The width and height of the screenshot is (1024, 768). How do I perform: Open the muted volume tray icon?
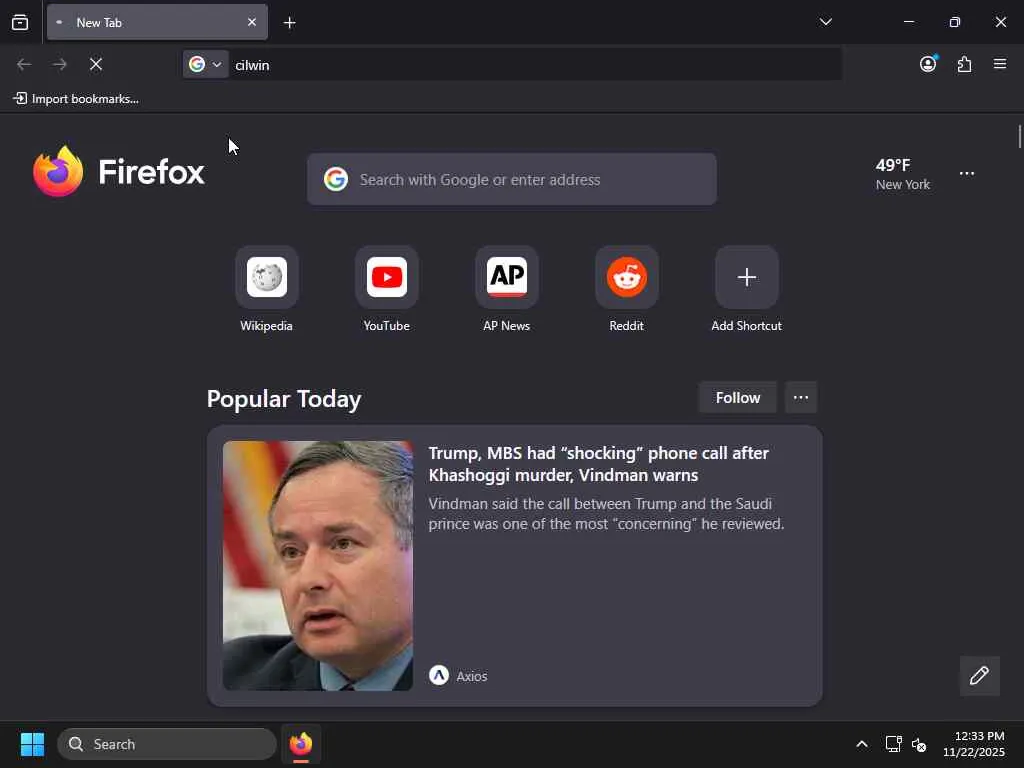(919, 744)
